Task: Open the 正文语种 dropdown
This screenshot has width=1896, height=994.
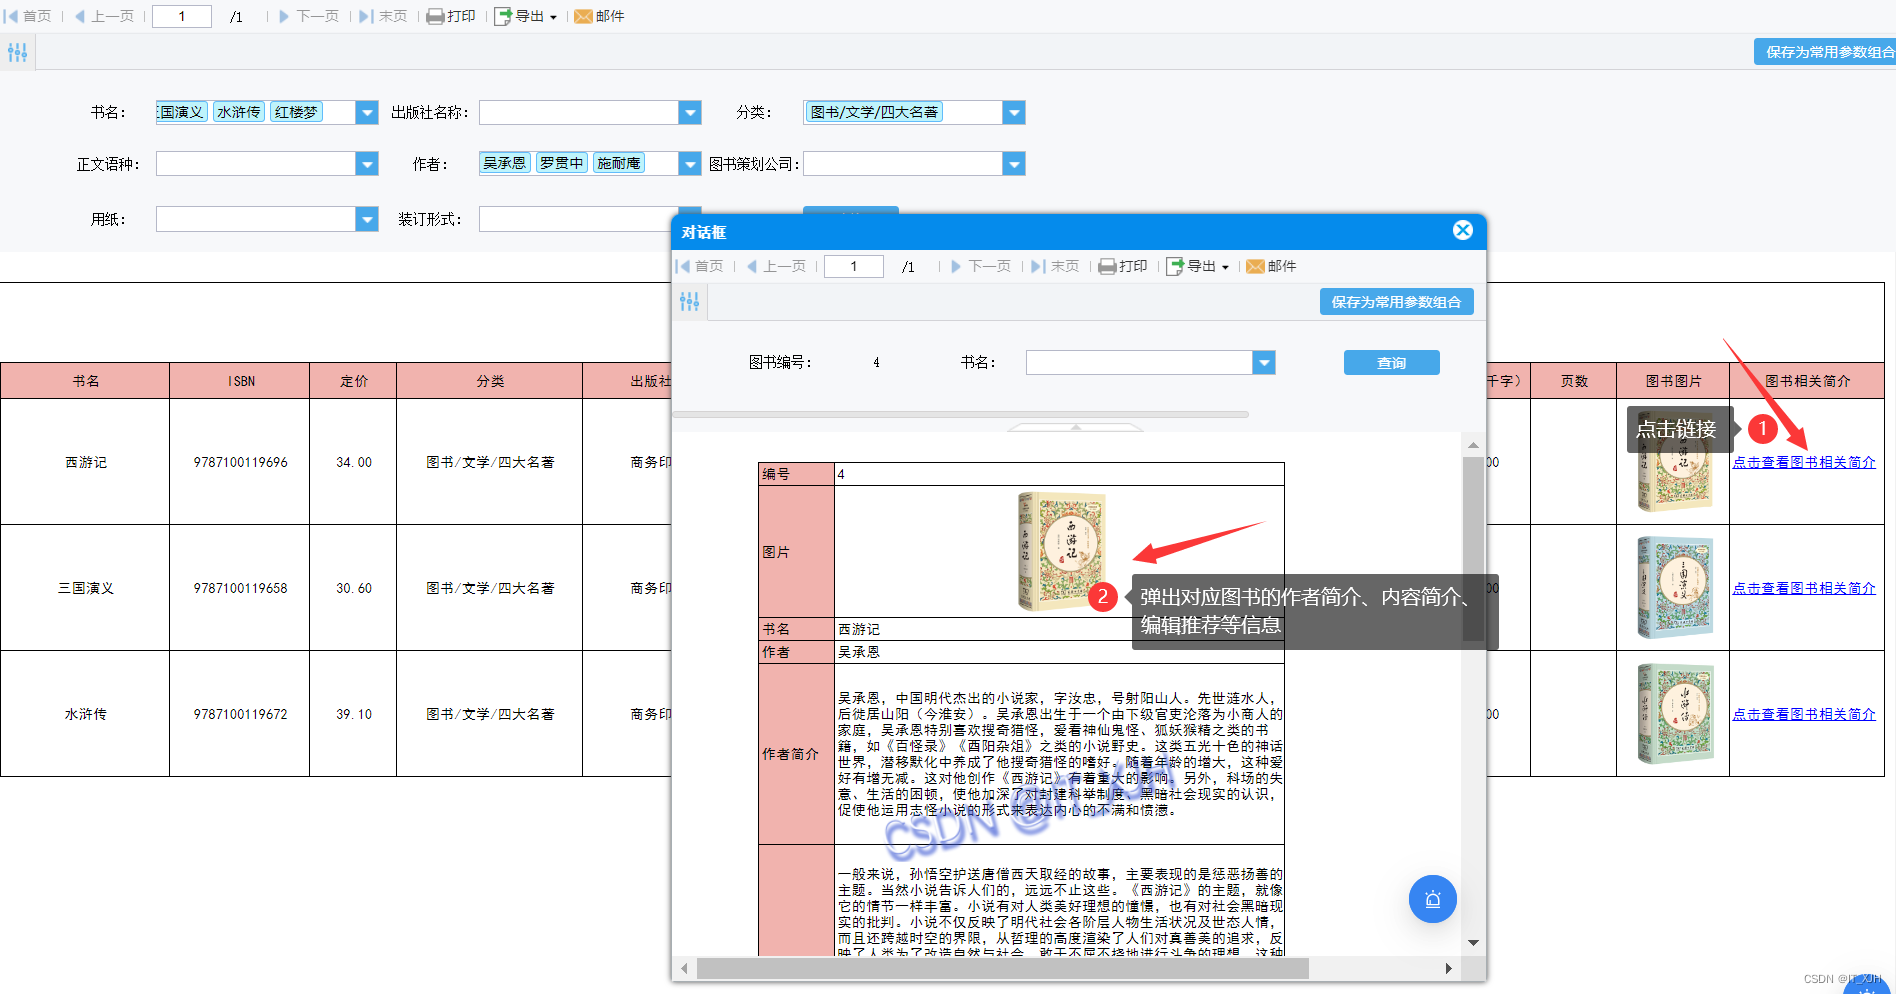Action: click(367, 164)
